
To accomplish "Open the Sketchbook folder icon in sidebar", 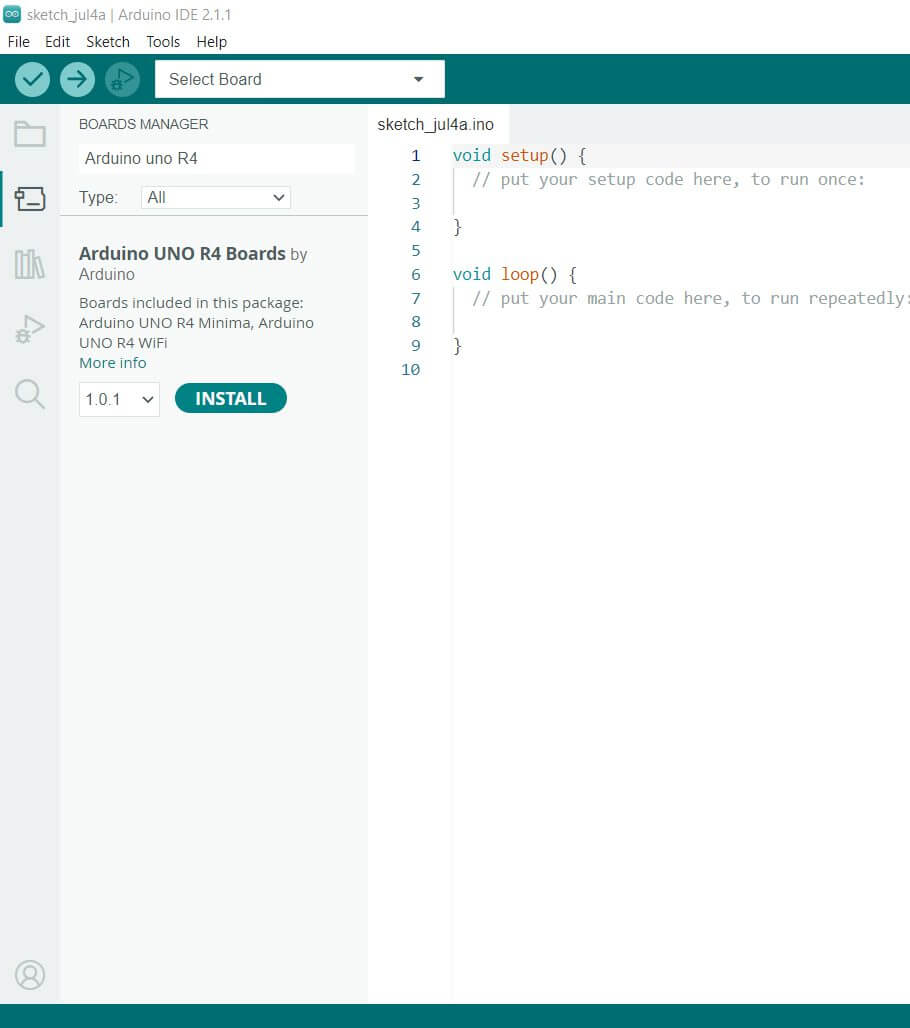I will tap(30, 134).
